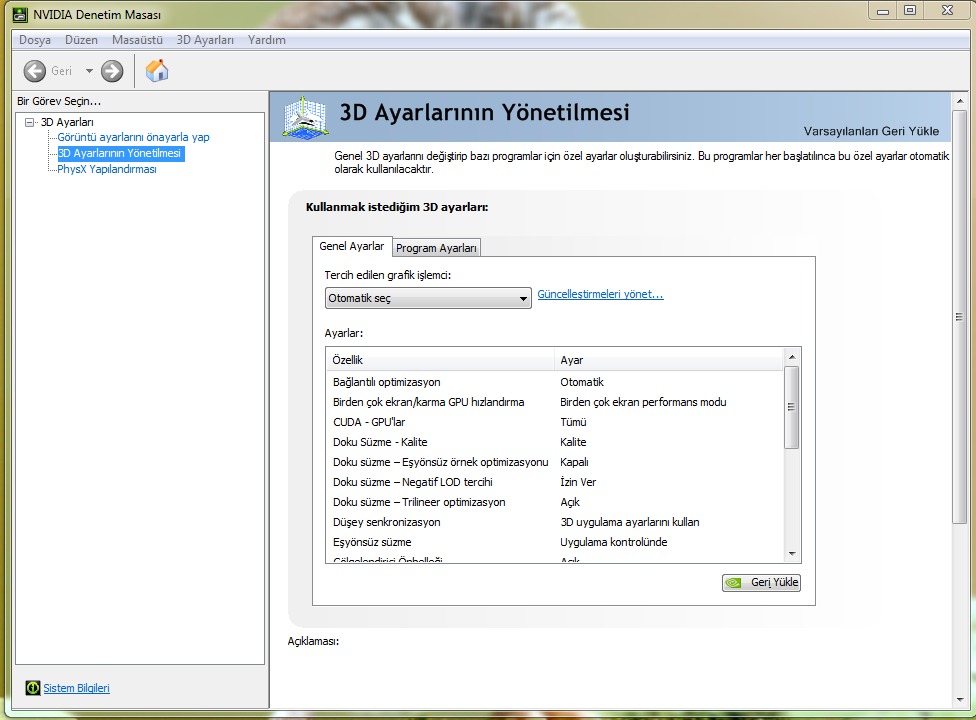Image resolution: width=976 pixels, height=720 pixels.
Task: Open the Back history dropdown arrow
Action: pyautogui.click(x=89, y=71)
